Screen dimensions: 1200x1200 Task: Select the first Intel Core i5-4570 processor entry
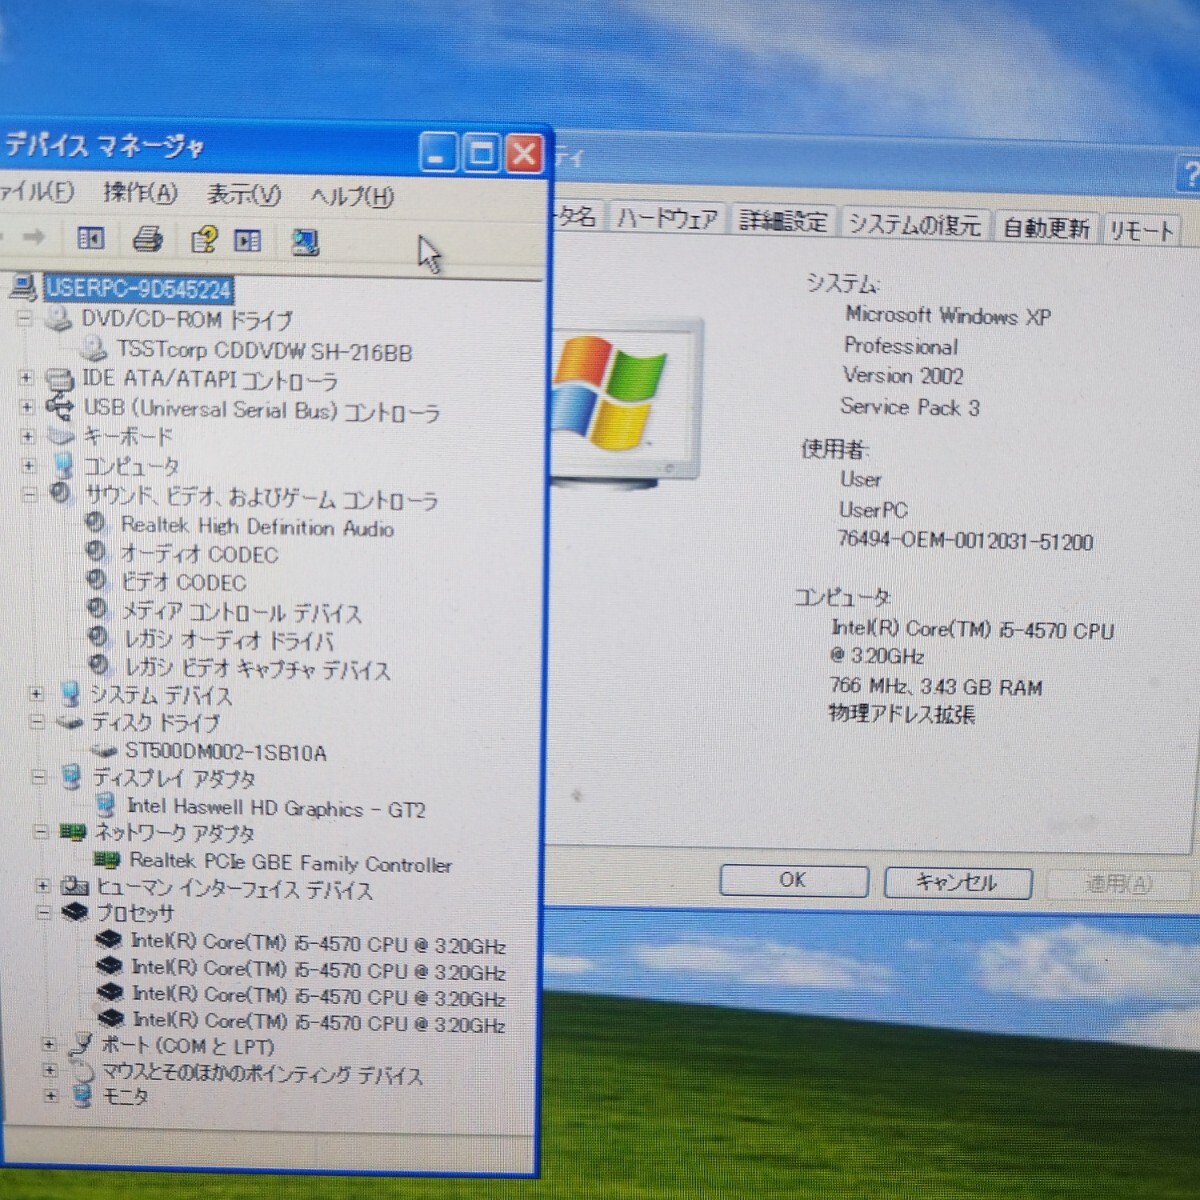318,944
